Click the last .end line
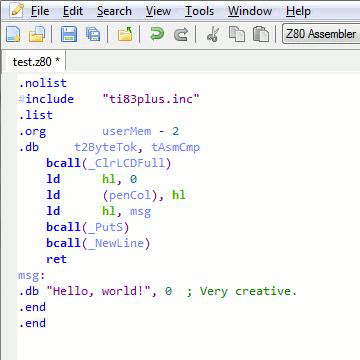Image resolution: width=360 pixels, height=360 pixels. tap(32, 323)
